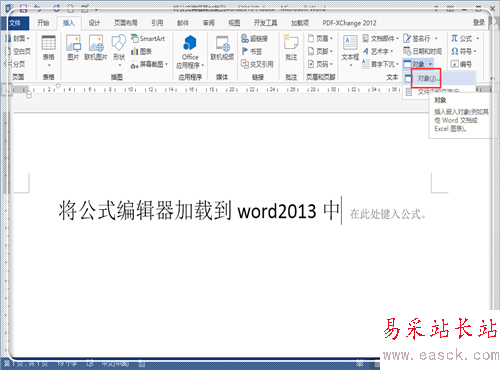Screen dimensions: 500x370
Task: Open the Office apps (应用程序) button
Action: tap(190, 52)
